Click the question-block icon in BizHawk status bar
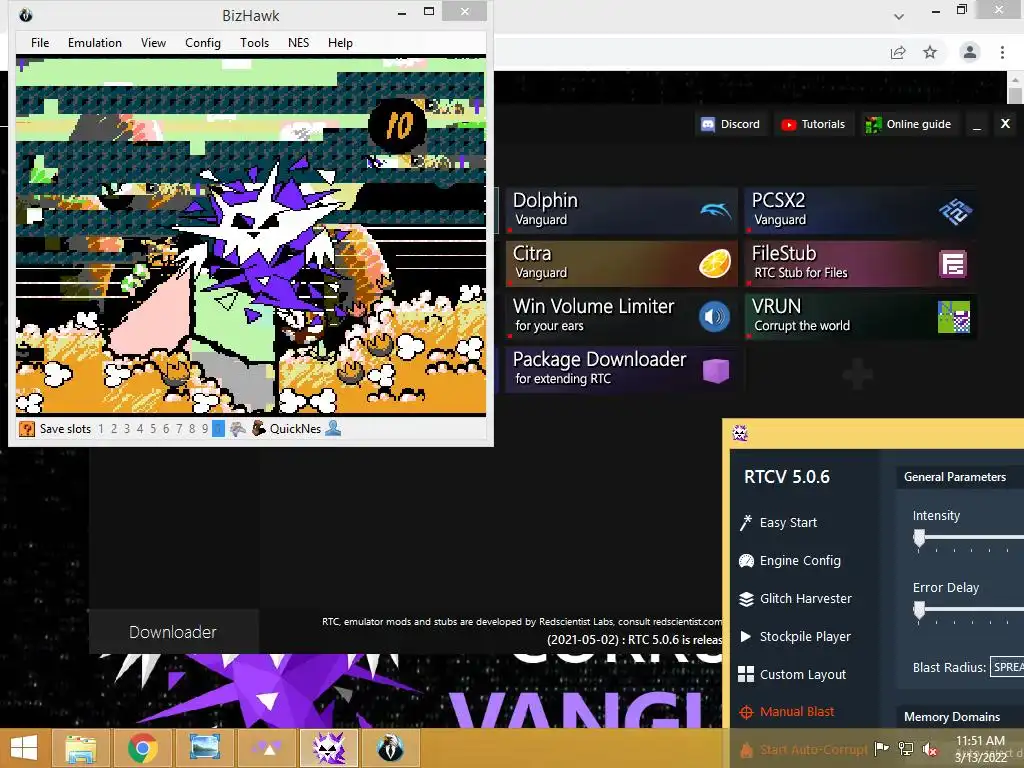The image size is (1024, 768). 27,429
